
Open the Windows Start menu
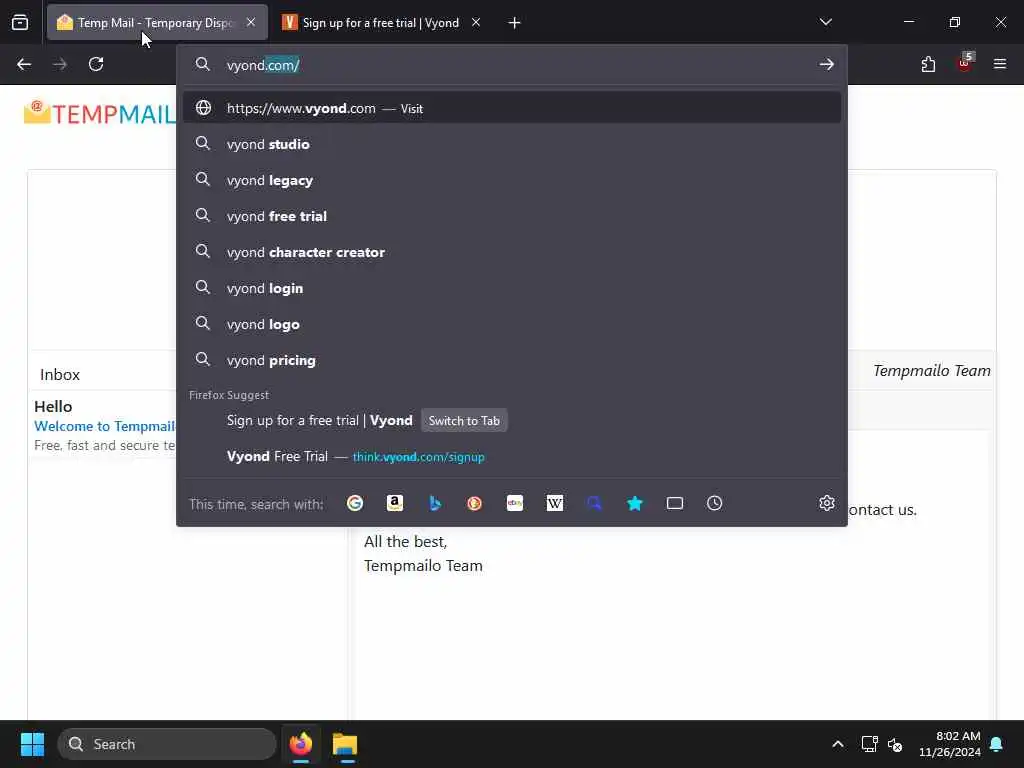(x=32, y=744)
